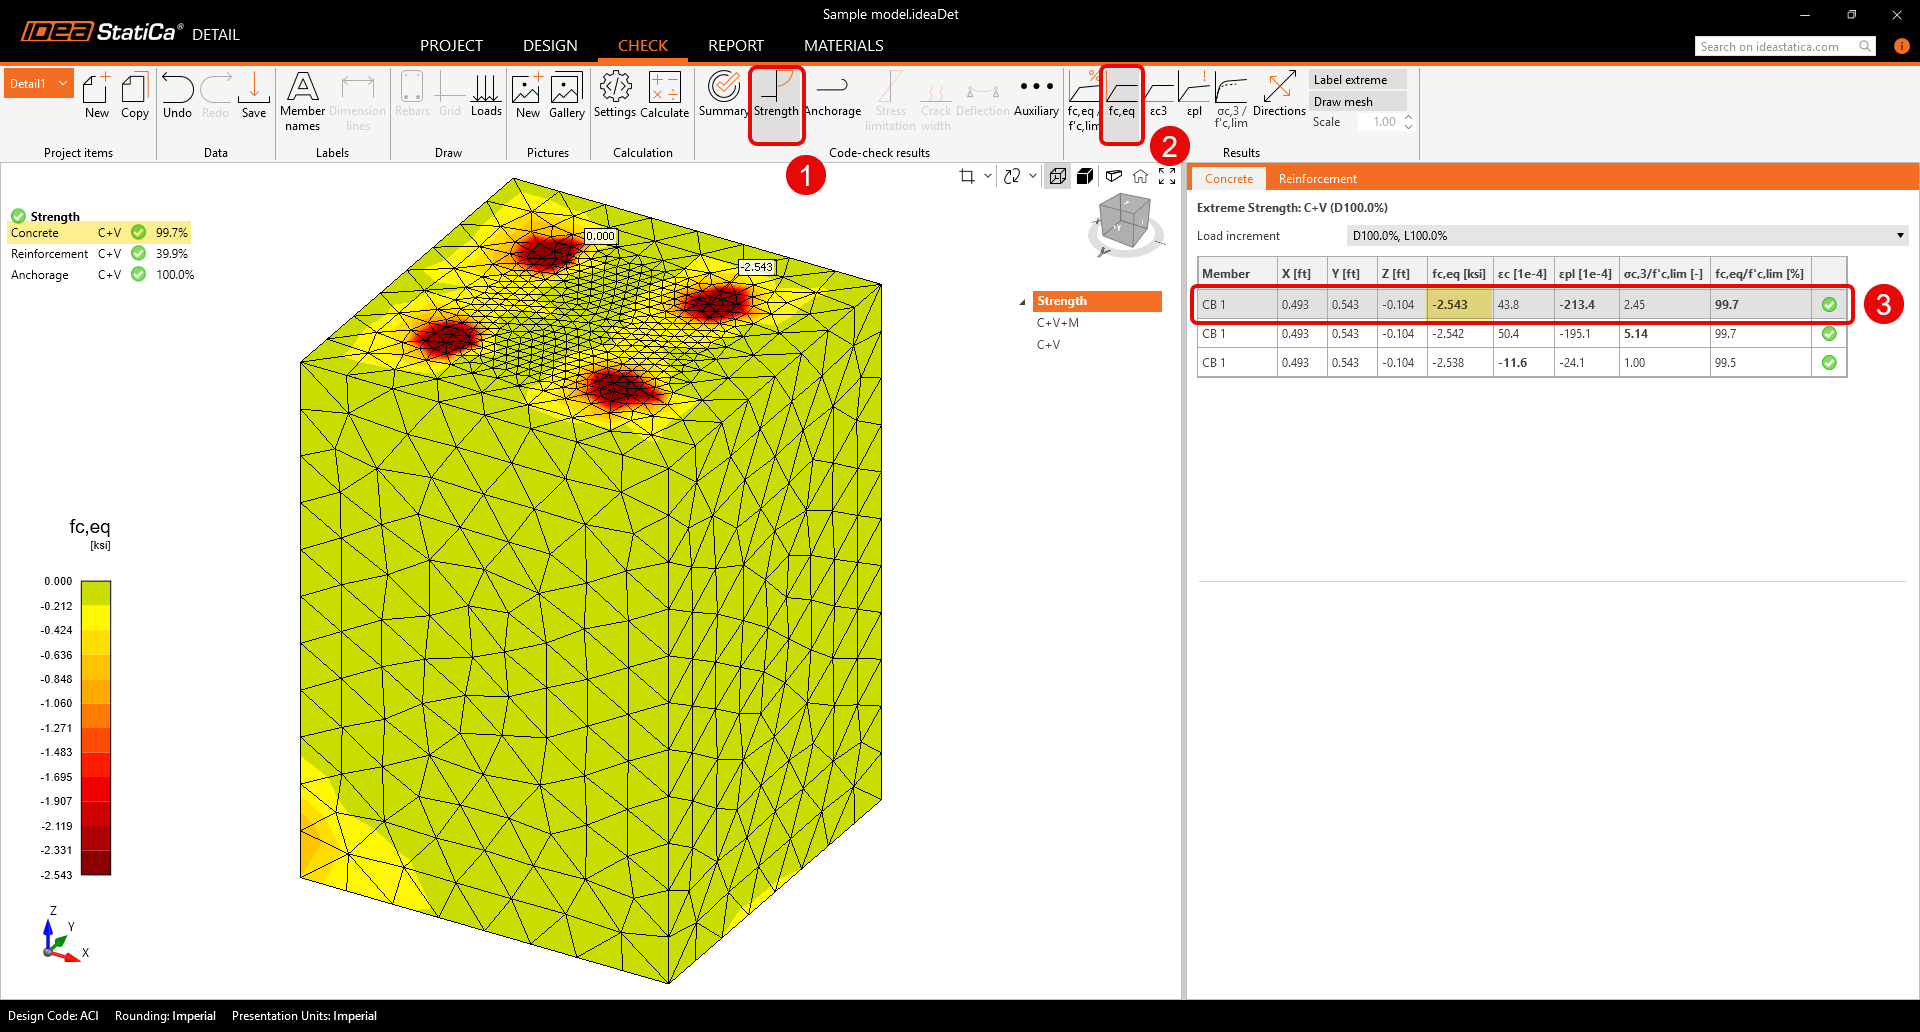Show Summary code-check results

pos(723,95)
